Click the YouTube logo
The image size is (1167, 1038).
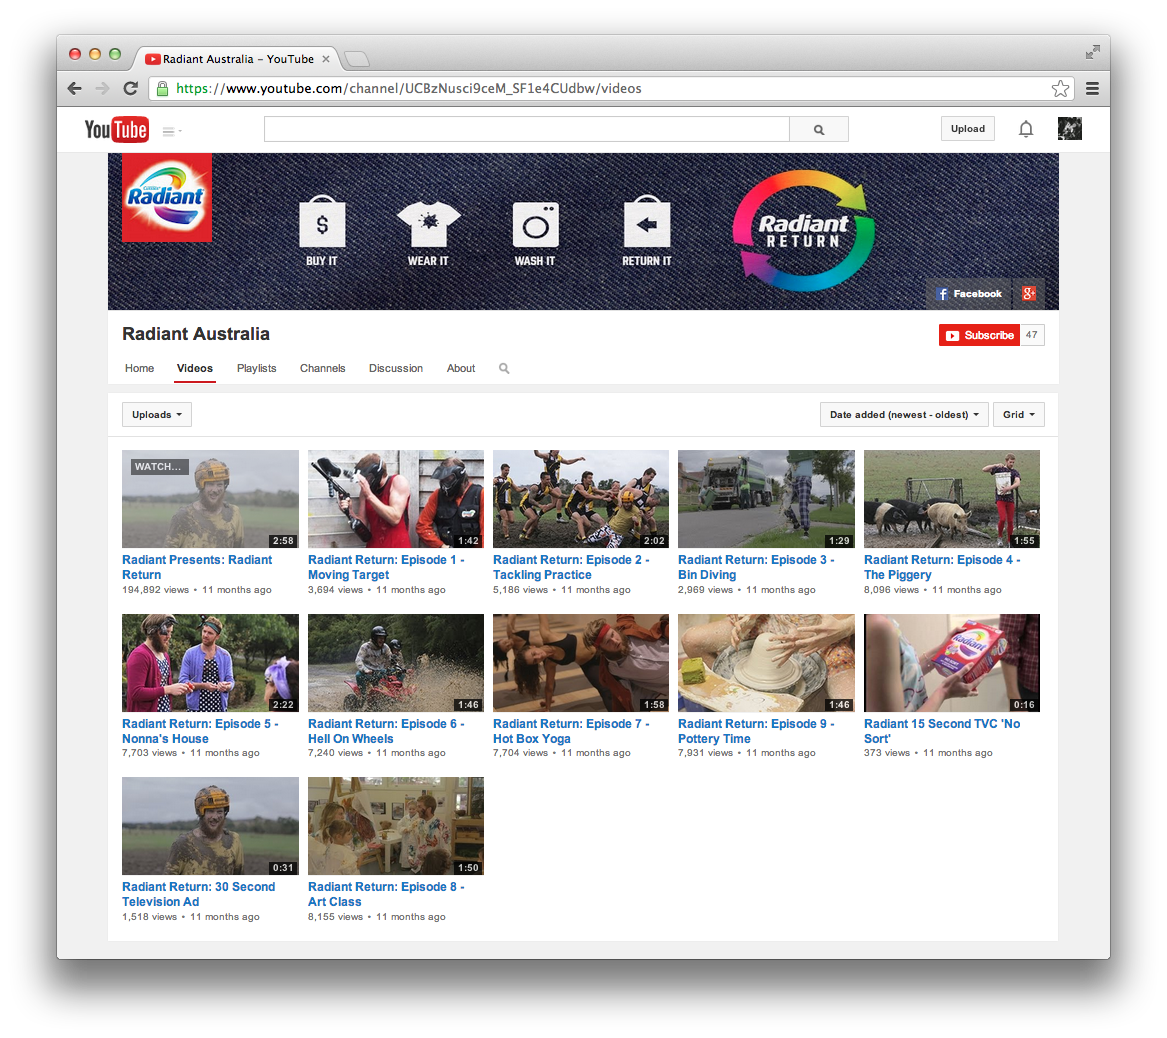[116, 129]
